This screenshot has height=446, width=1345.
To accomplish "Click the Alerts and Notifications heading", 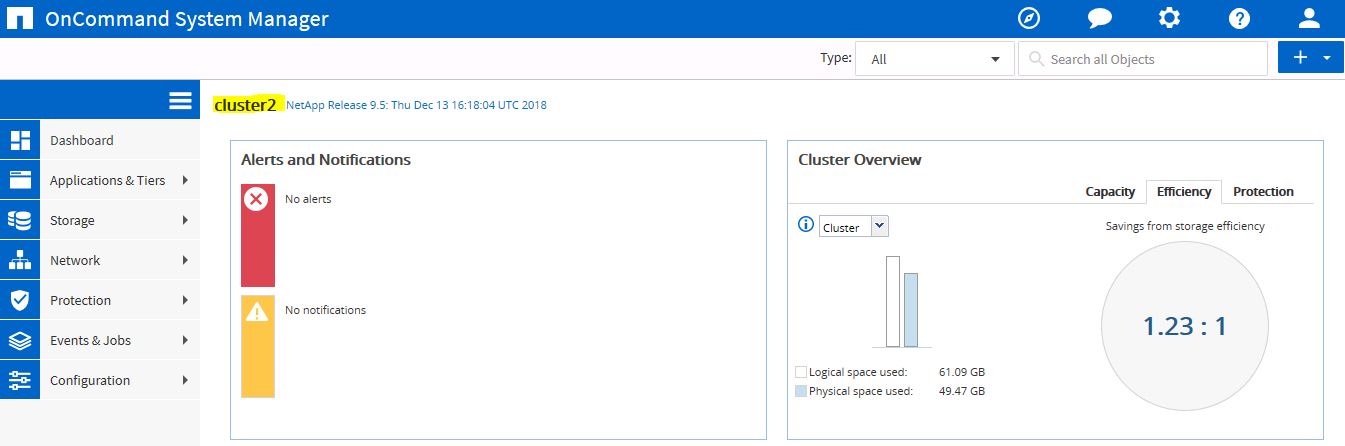I will [326, 160].
